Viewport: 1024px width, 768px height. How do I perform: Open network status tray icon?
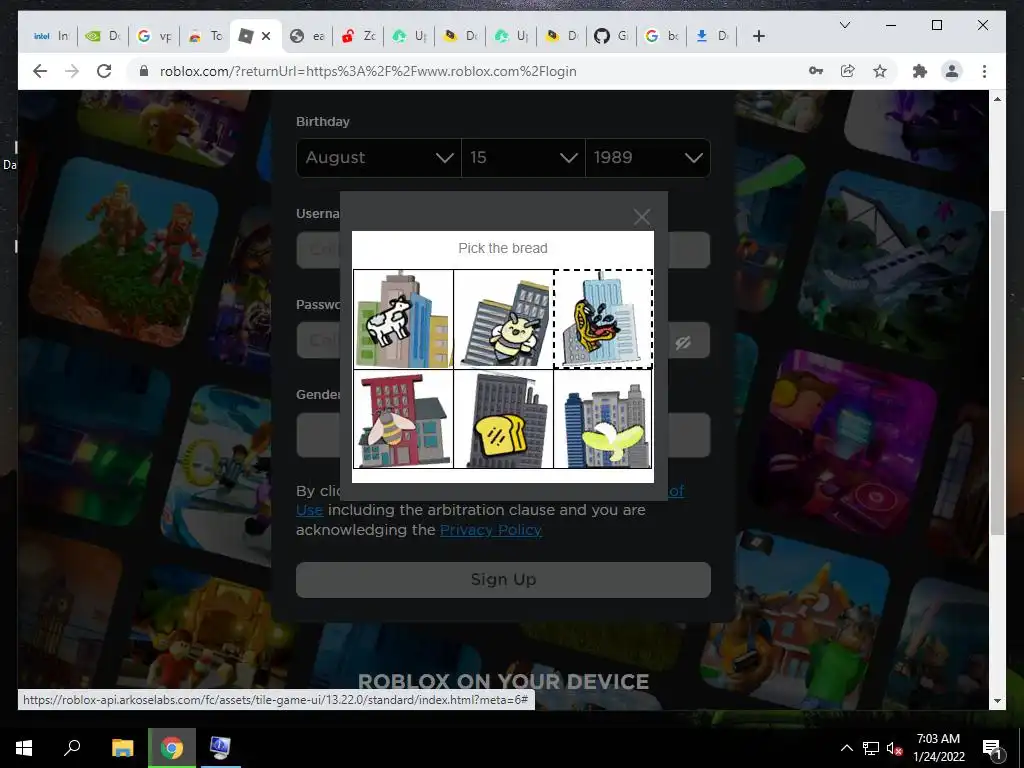pos(871,748)
